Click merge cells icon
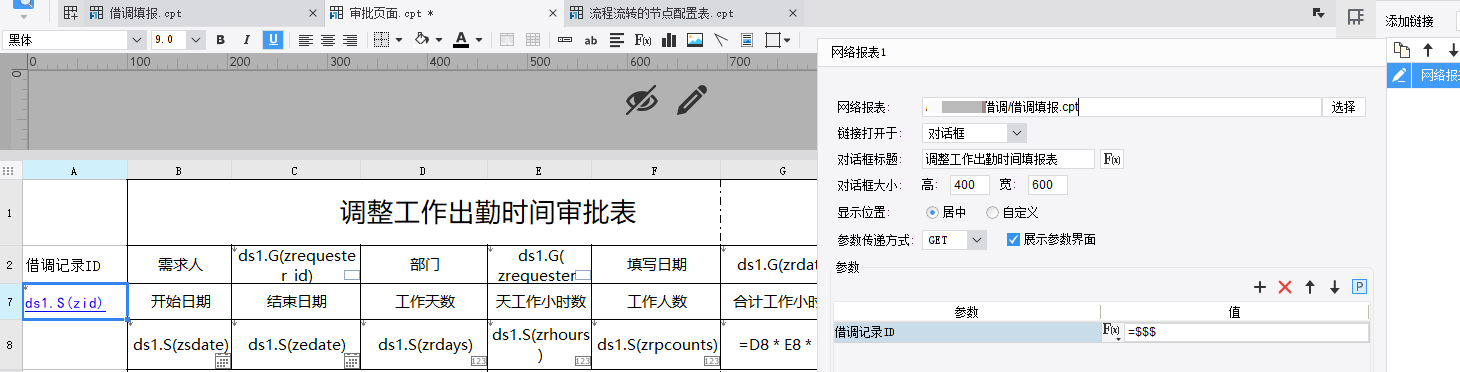1460x372 pixels. pyautogui.click(x=507, y=40)
